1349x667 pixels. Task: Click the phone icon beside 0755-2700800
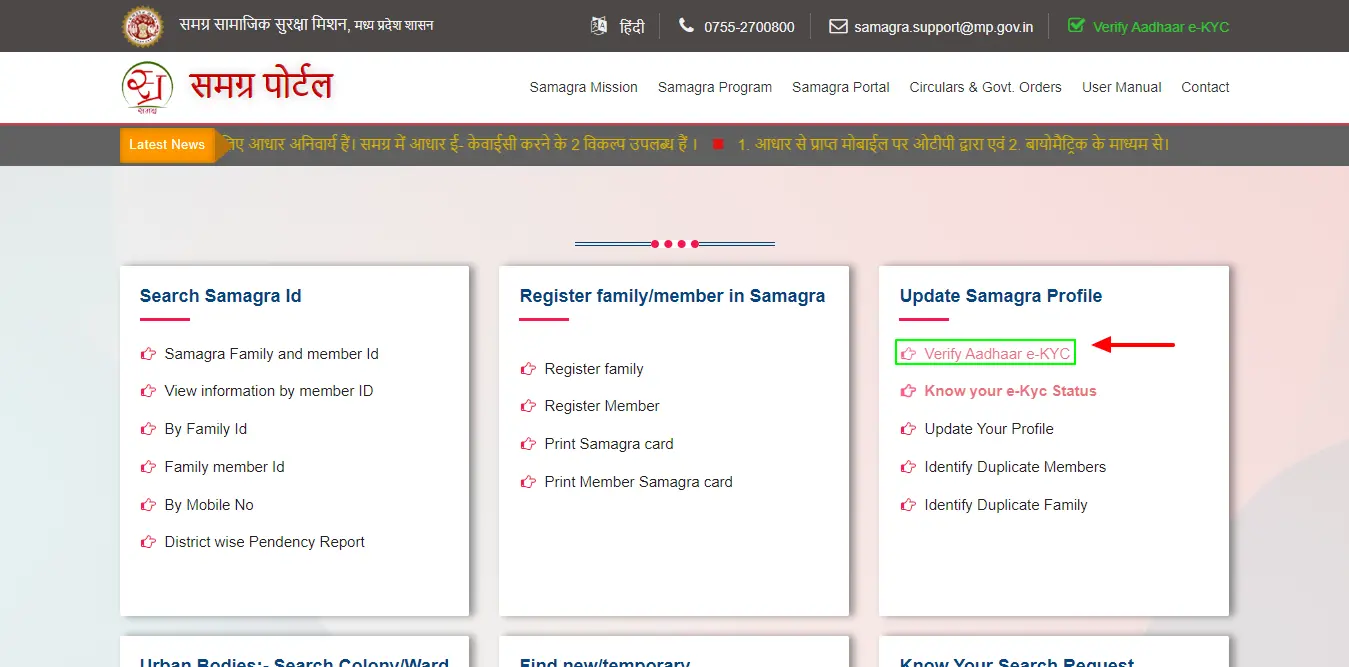tap(686, 26)
